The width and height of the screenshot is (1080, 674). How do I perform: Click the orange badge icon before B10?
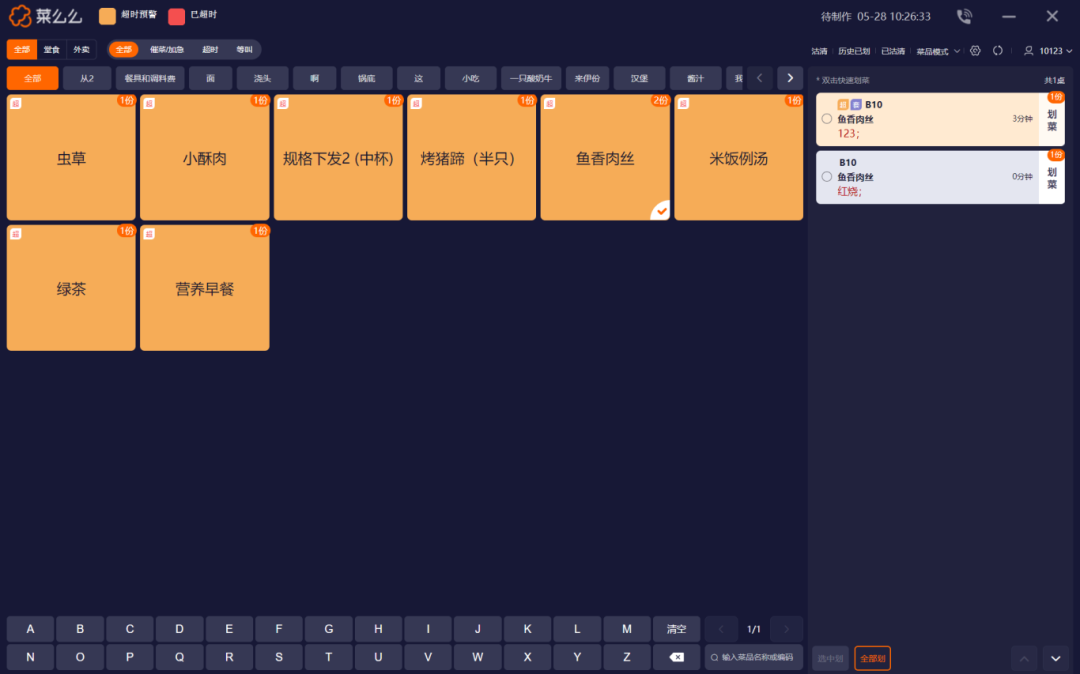(842, 105)
